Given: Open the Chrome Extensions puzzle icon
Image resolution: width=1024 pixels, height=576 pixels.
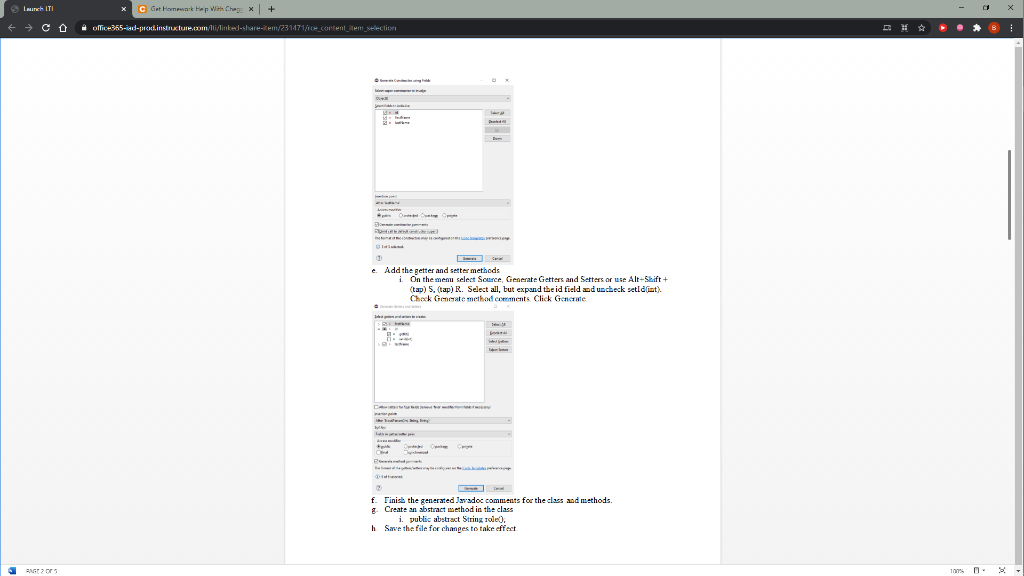Looking at the screenshot, I should pos(976,28).
